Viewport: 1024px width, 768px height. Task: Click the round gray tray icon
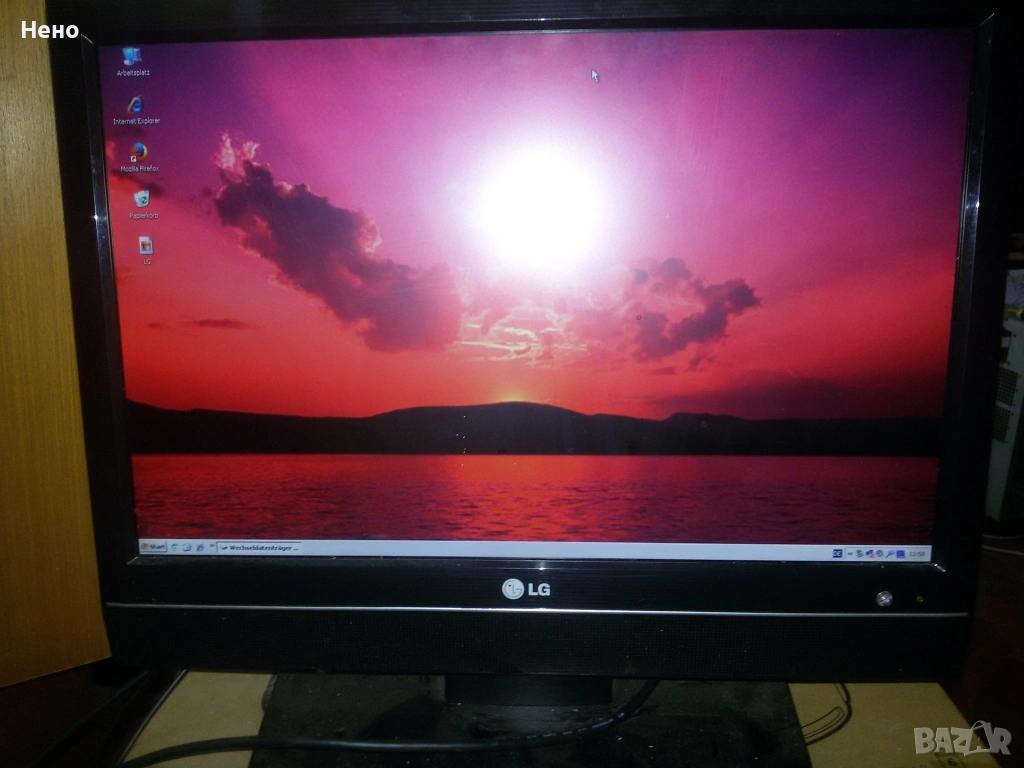pos(880,552)
